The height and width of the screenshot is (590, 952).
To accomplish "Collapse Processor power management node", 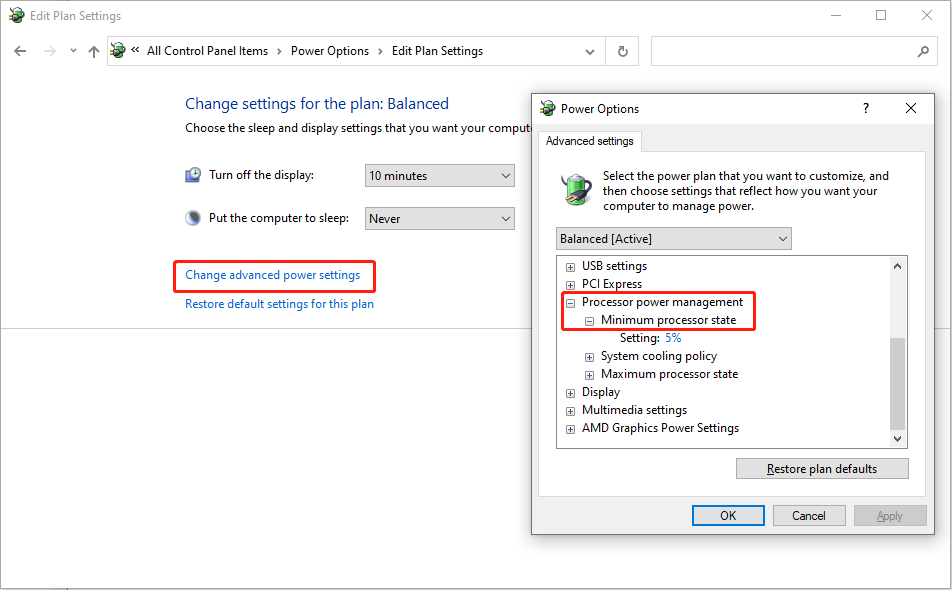I will (x=570, y=303).
